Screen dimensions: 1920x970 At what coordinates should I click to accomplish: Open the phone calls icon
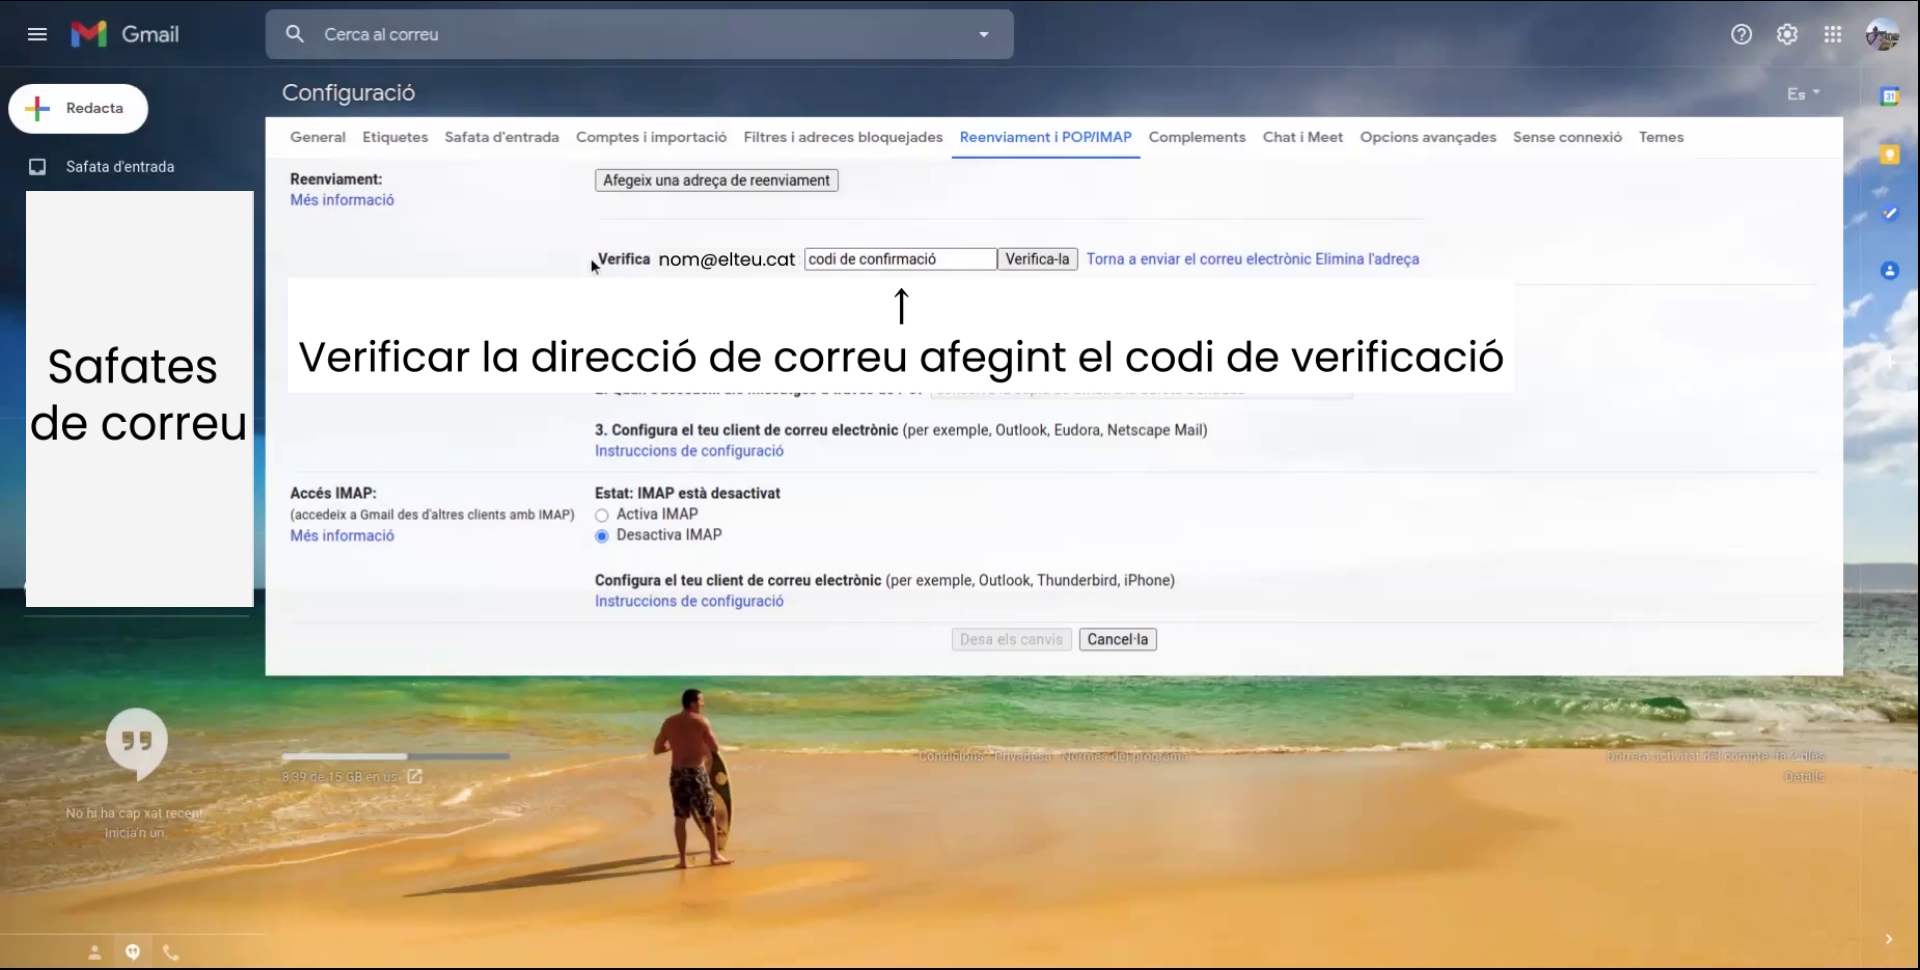tap(171, 952)
